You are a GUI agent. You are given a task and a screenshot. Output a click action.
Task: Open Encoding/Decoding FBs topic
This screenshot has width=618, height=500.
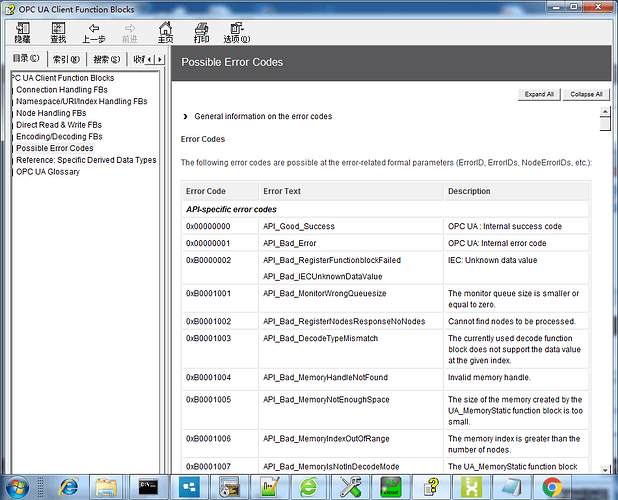(59, 136)
